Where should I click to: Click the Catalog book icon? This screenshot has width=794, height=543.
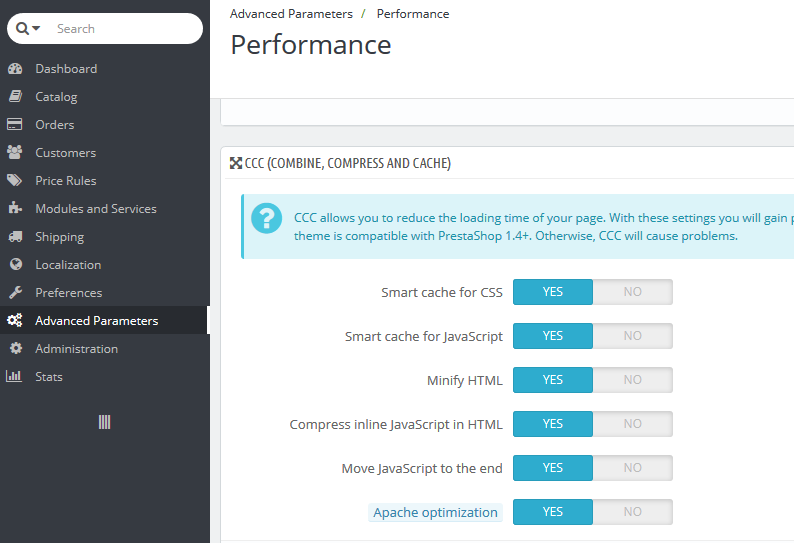click(15, 97)
